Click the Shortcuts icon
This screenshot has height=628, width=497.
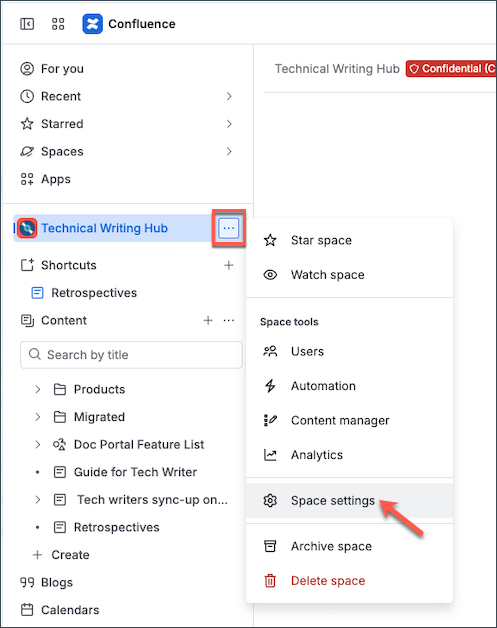click(27, 265)
